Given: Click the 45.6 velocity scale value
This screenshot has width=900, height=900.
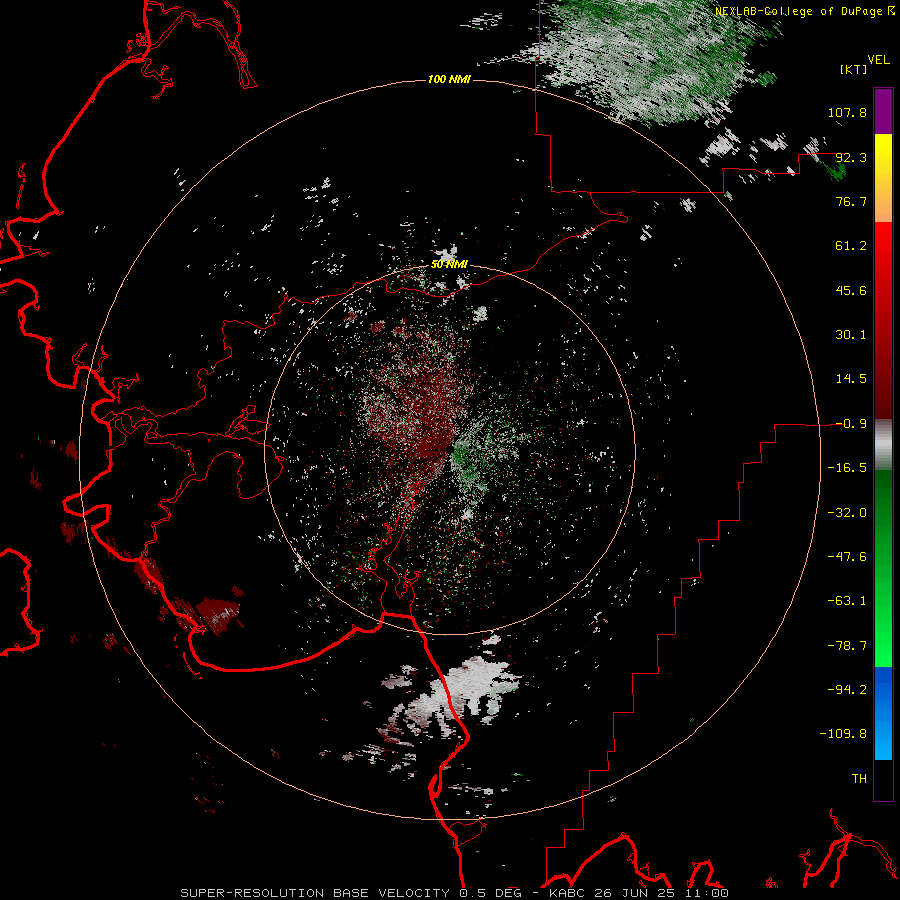Looking at the screenshot, I should click(x=851, y=290).
